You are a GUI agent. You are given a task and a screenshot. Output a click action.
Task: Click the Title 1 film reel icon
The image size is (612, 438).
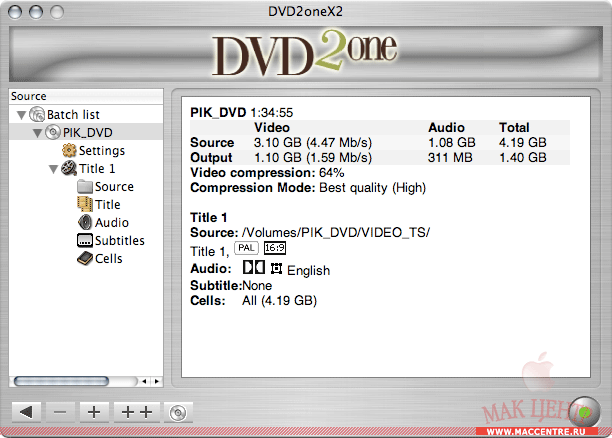coord(69,168)
